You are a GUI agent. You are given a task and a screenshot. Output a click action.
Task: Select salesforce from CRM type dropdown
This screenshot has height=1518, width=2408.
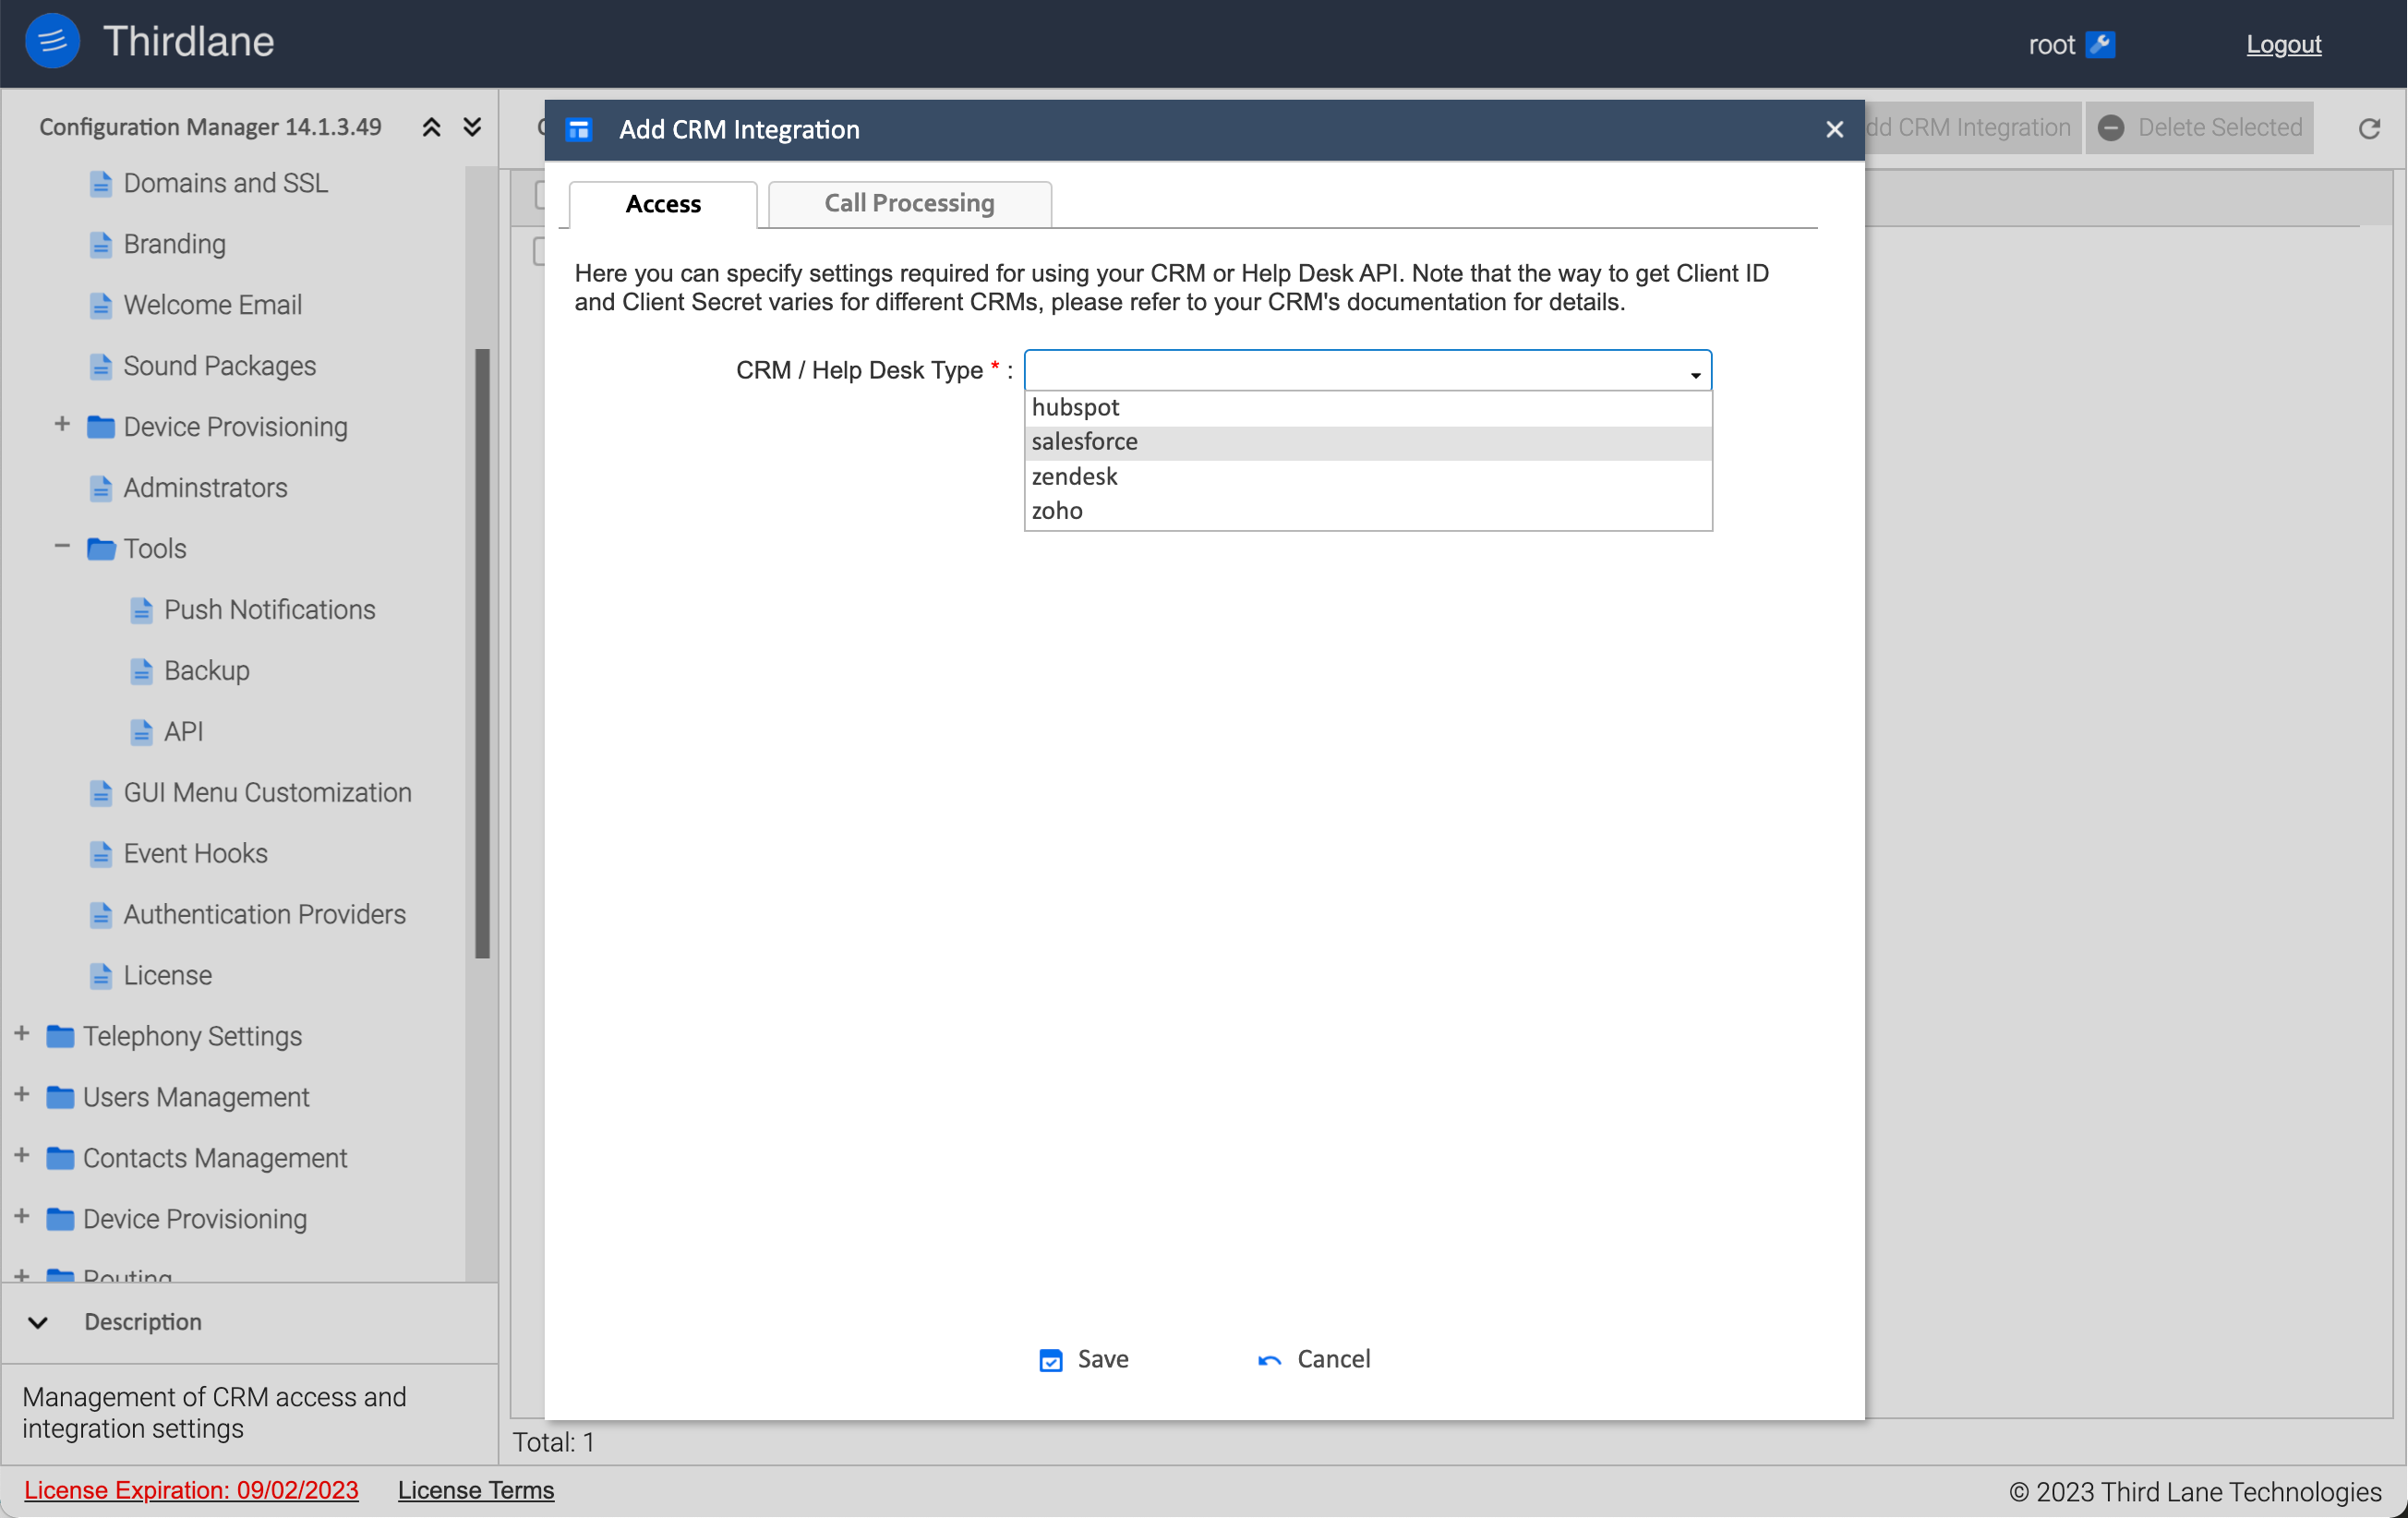pos(1367,440)
